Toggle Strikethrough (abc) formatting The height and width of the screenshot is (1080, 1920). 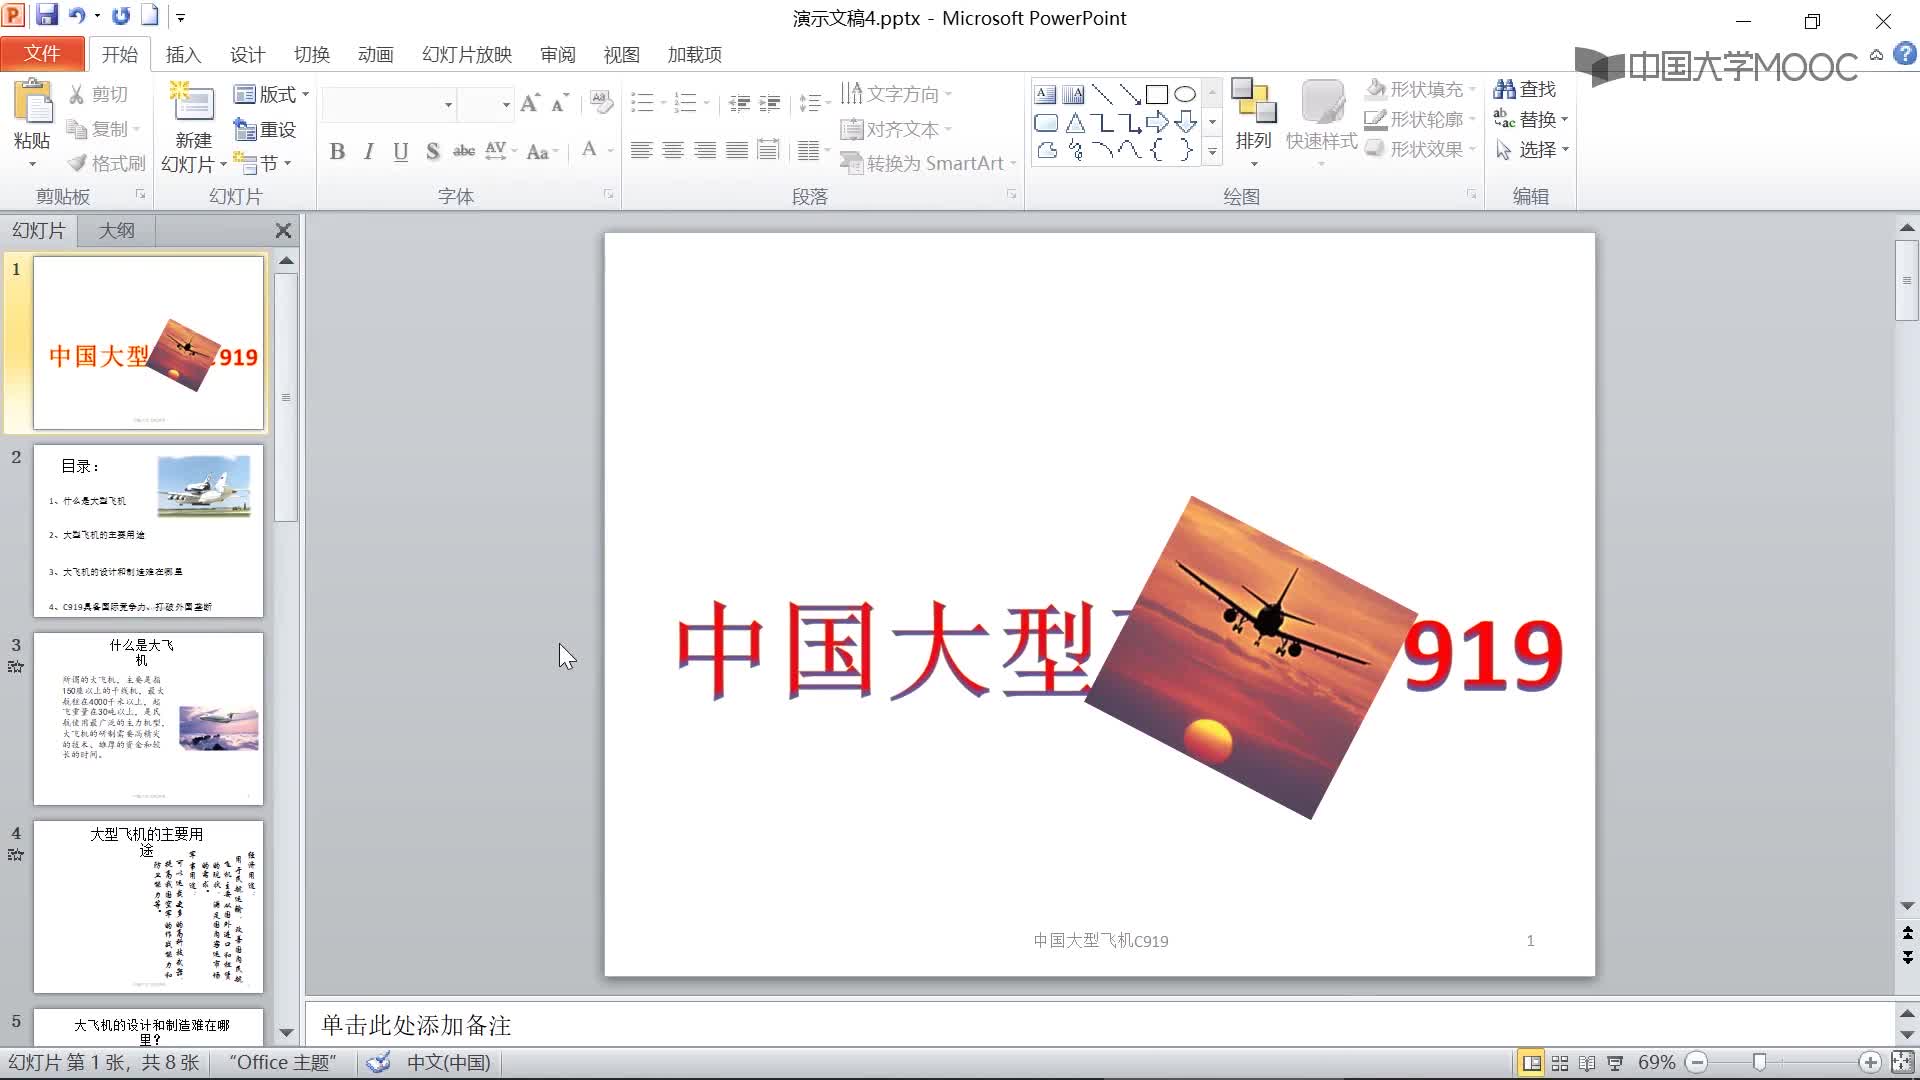(464, 152)
